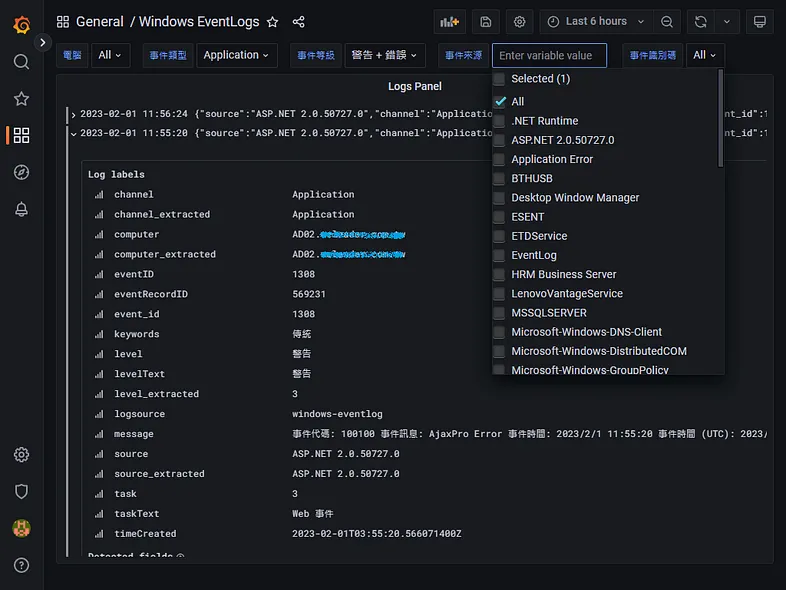Open the Configuration gear in sidebar
Viewport: 786px width, 590px height.
[21, 455]
